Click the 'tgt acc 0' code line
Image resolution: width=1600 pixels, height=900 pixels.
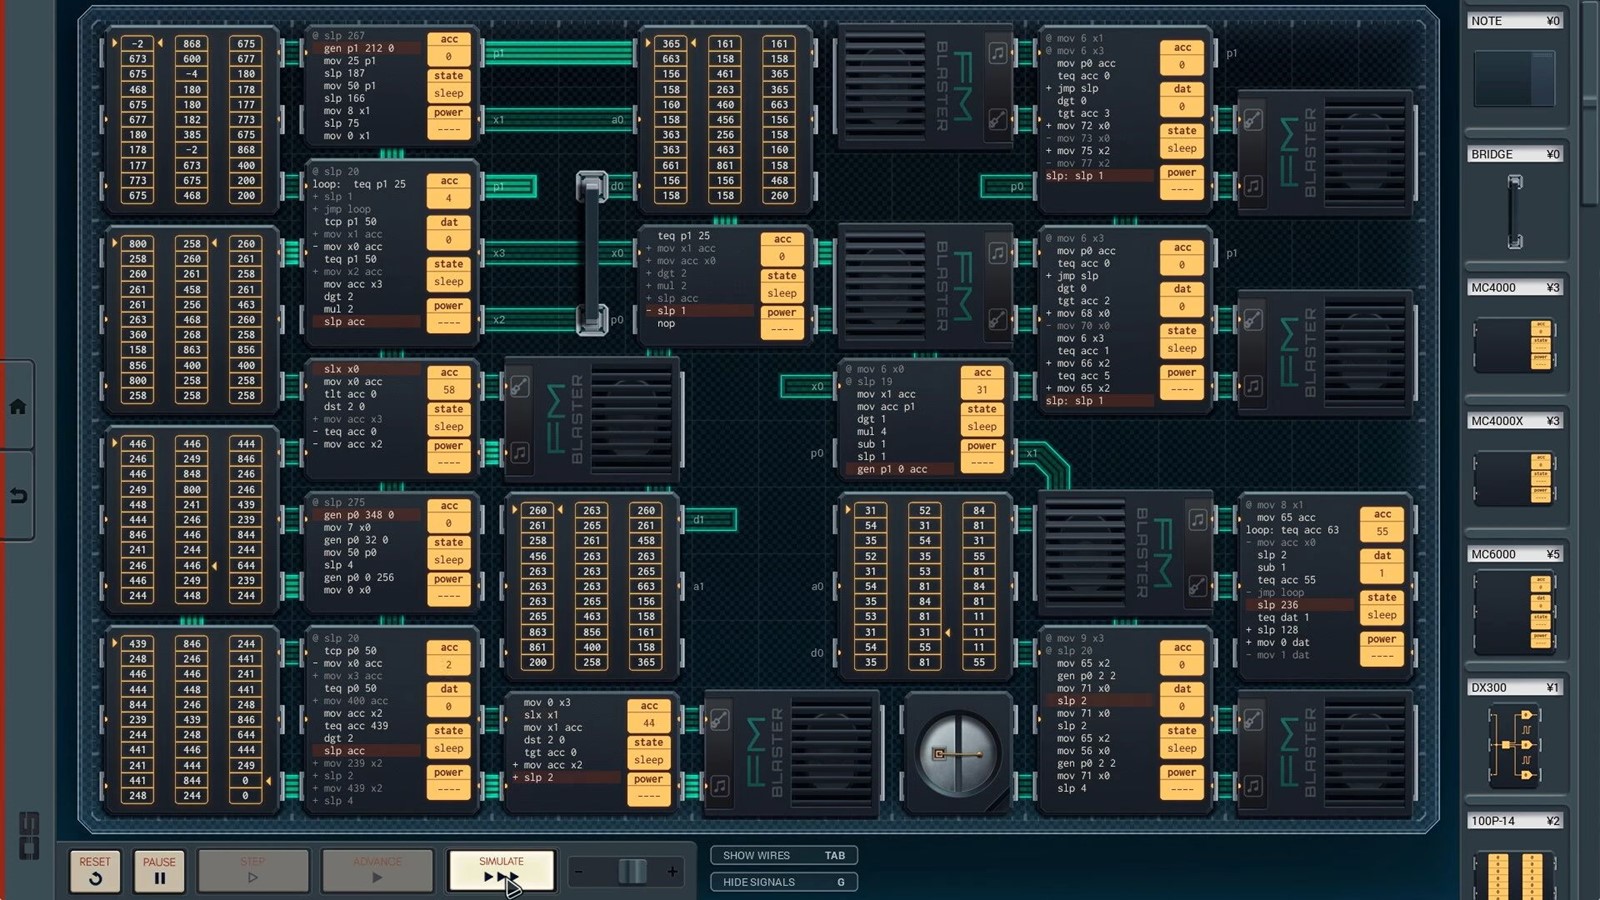pyautogui.click(x=550, y=752)
